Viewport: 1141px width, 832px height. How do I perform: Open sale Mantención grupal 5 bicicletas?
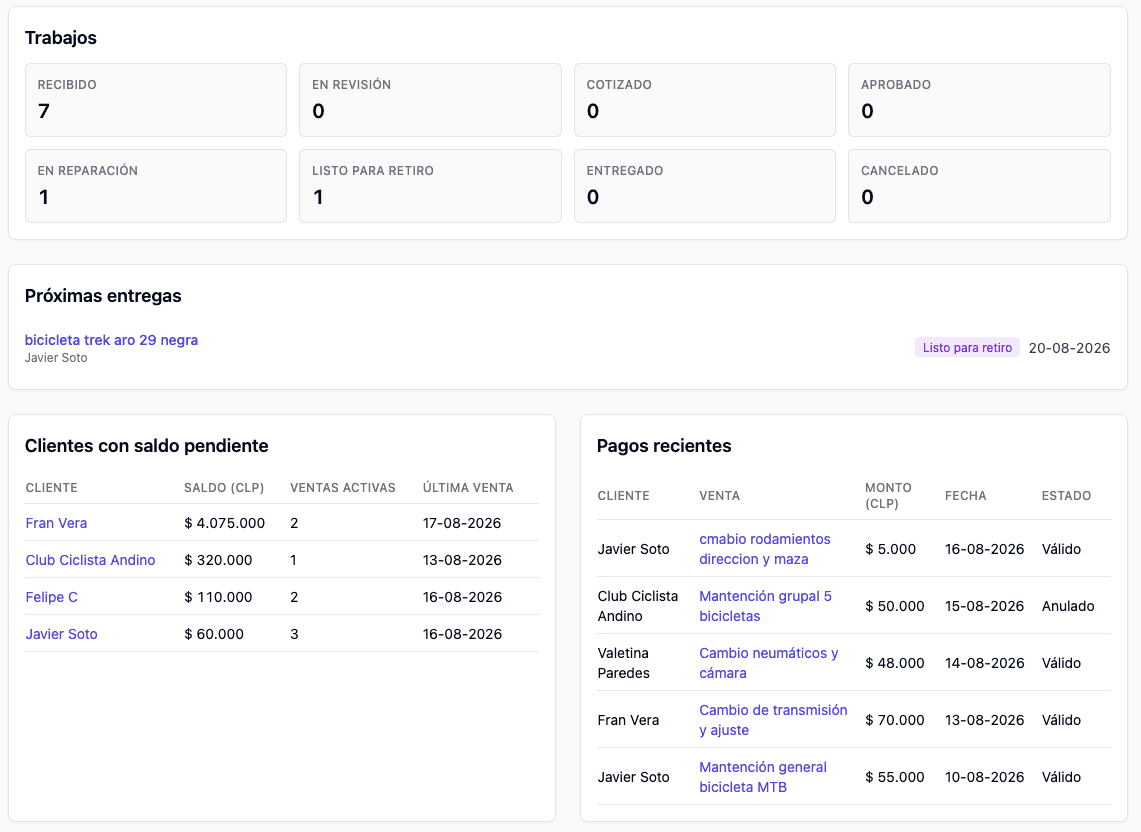[x=766, y=606]
